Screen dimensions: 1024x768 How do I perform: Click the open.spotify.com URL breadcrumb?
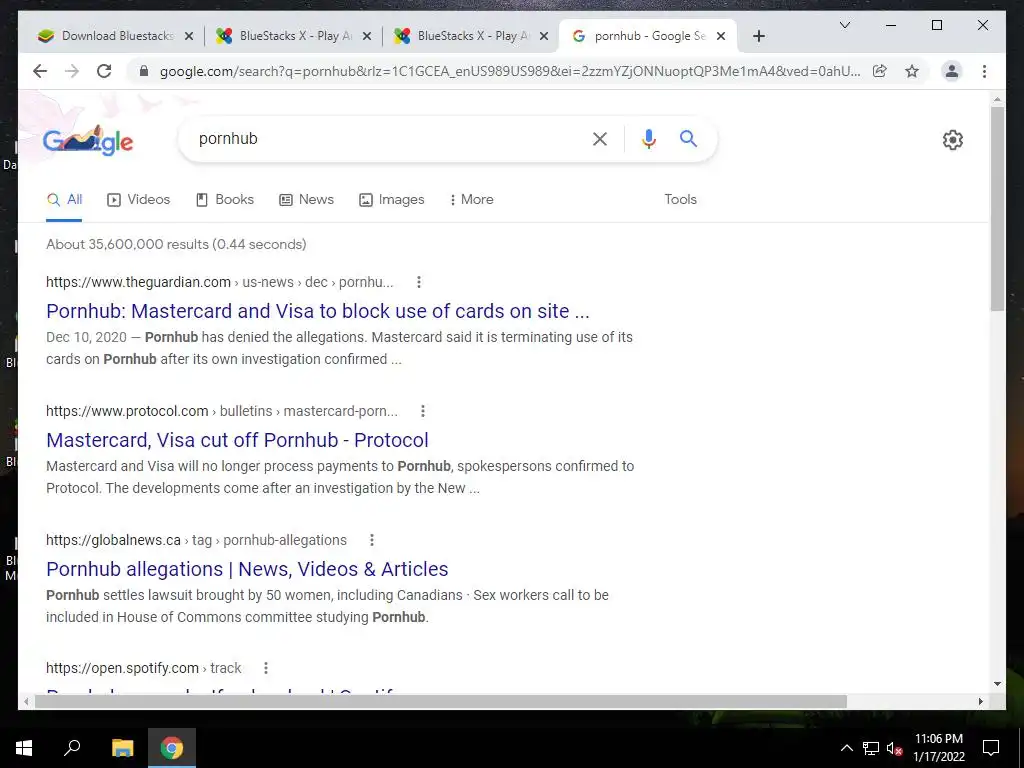(143, 668)
